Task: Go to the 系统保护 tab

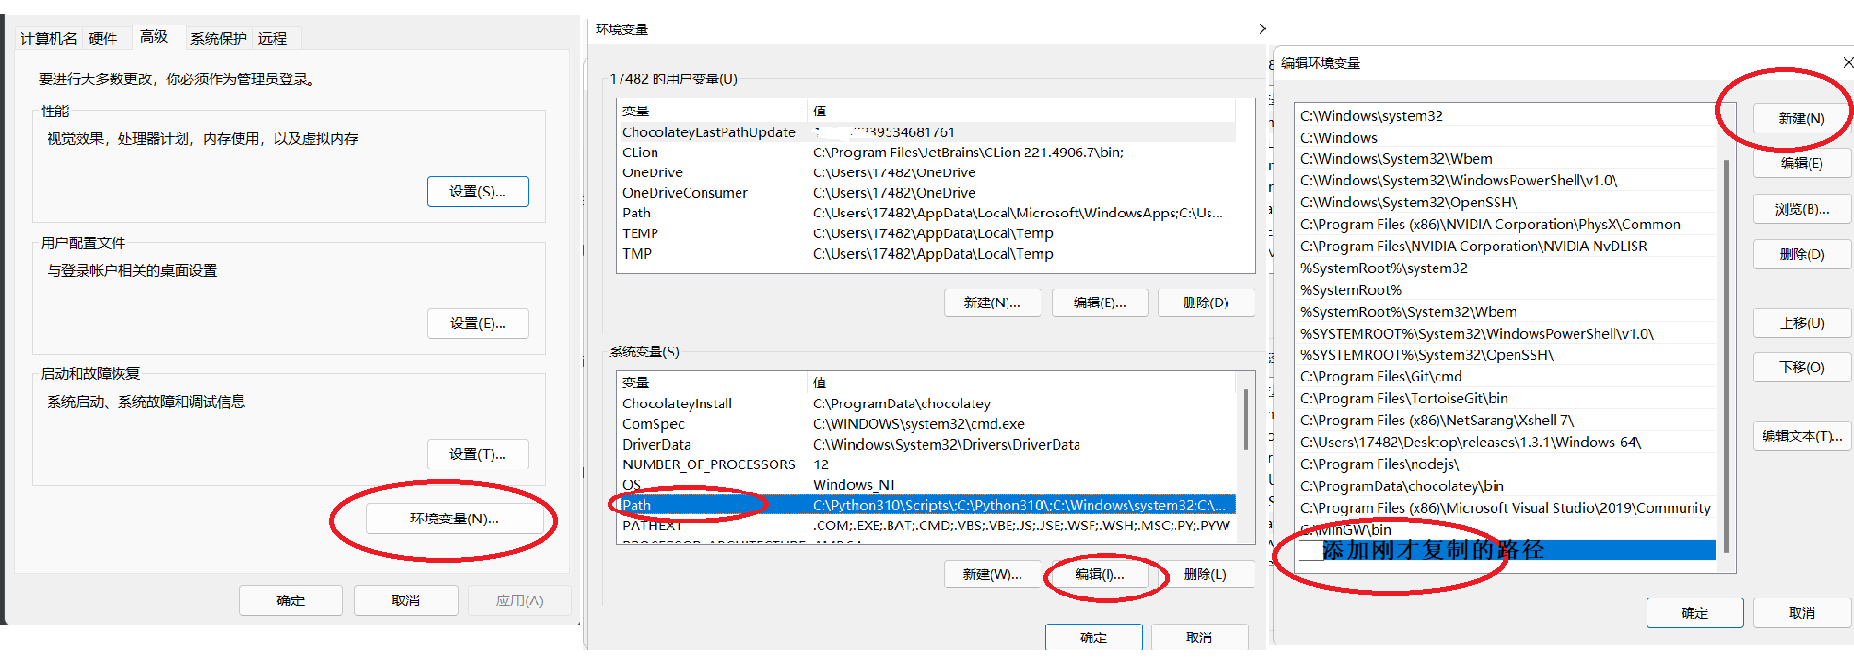Action: pos(218,38)
